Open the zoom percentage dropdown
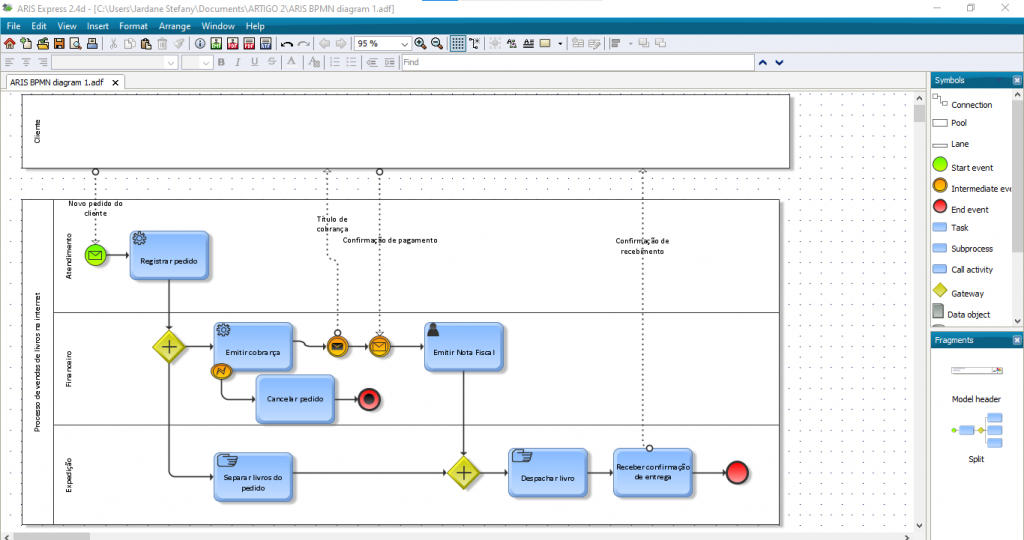The height and width of the screenshot is (540, 1024). point(405,44)
